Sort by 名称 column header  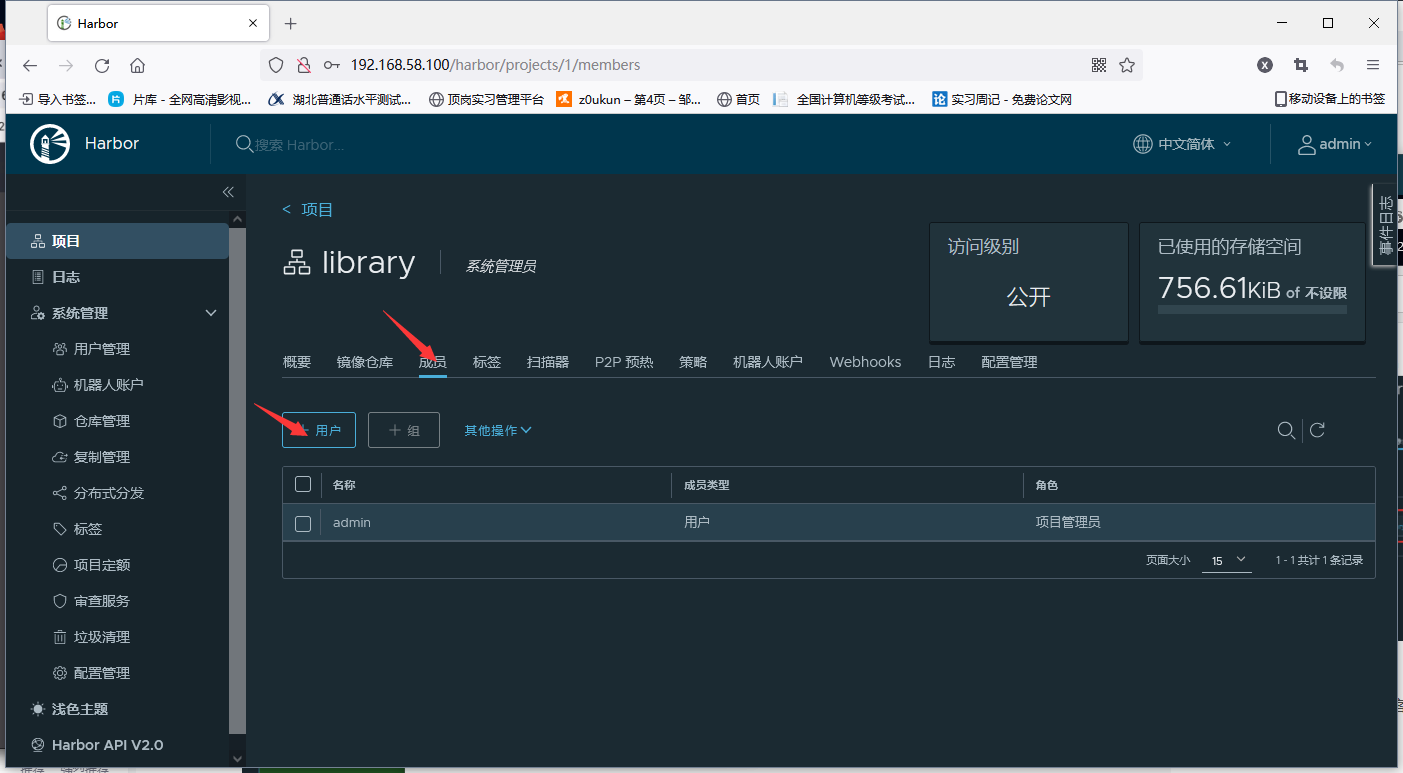(344, 485)
